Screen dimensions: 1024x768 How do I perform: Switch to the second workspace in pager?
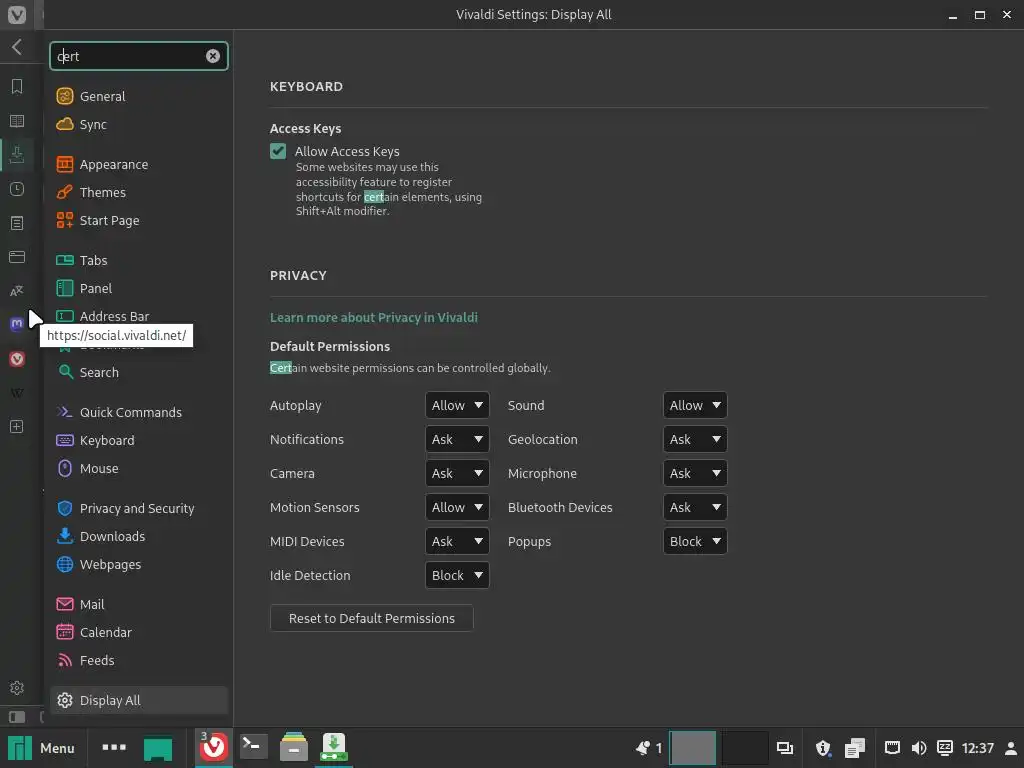pos(744,748)
